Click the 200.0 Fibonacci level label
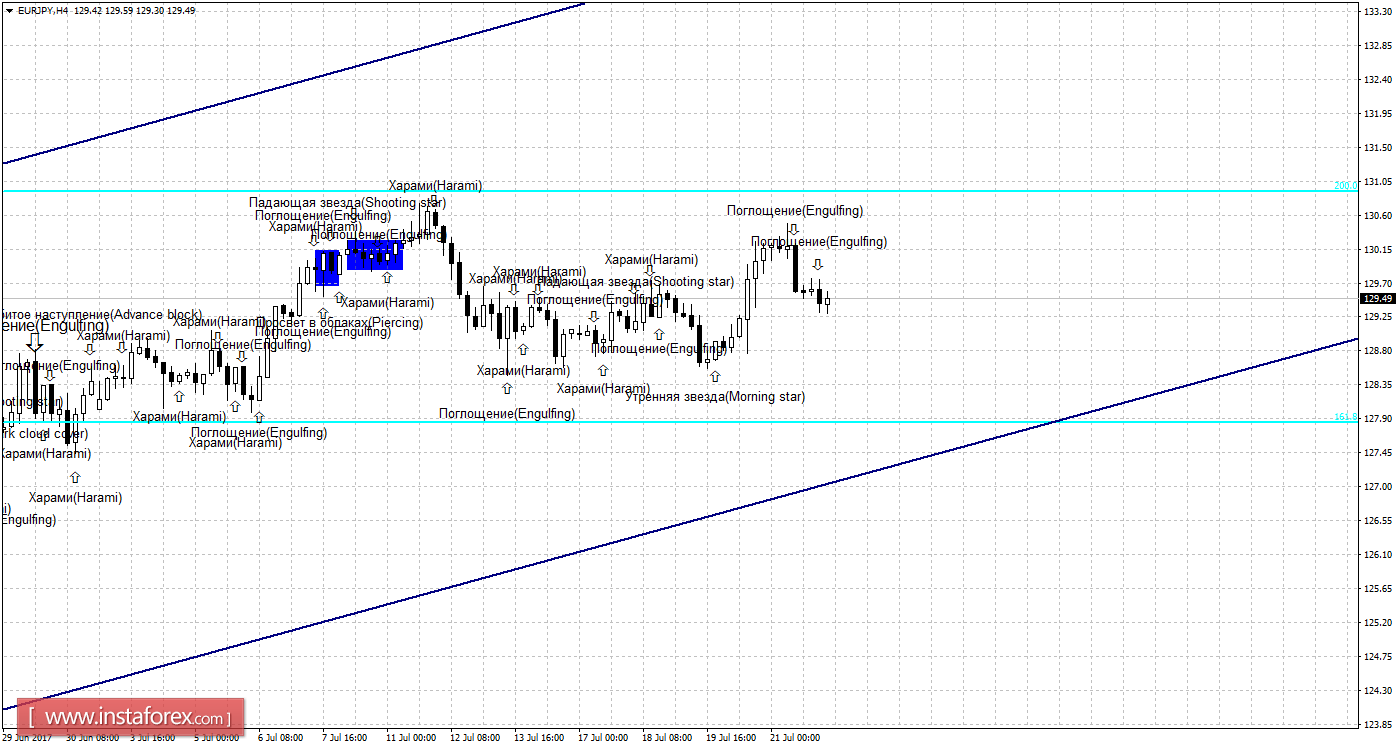Image resolution: width=1398 pixels, height=749 pixels. (x=1345, y=186)
